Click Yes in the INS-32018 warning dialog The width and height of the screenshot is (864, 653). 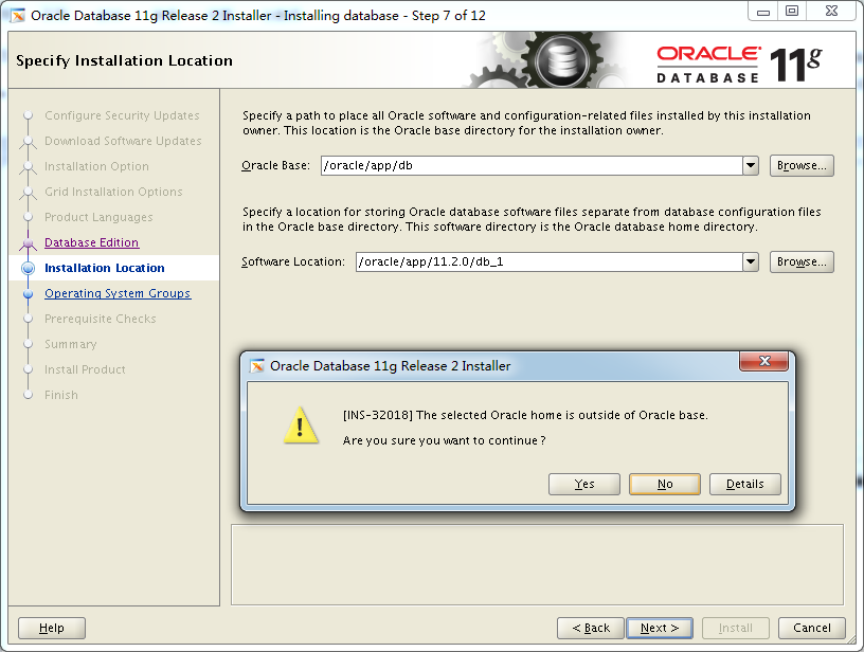coord(584,484)
